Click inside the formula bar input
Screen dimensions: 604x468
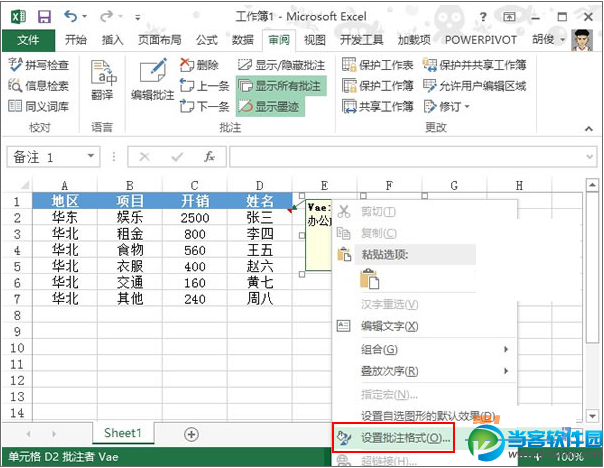(x=408, y=157)
